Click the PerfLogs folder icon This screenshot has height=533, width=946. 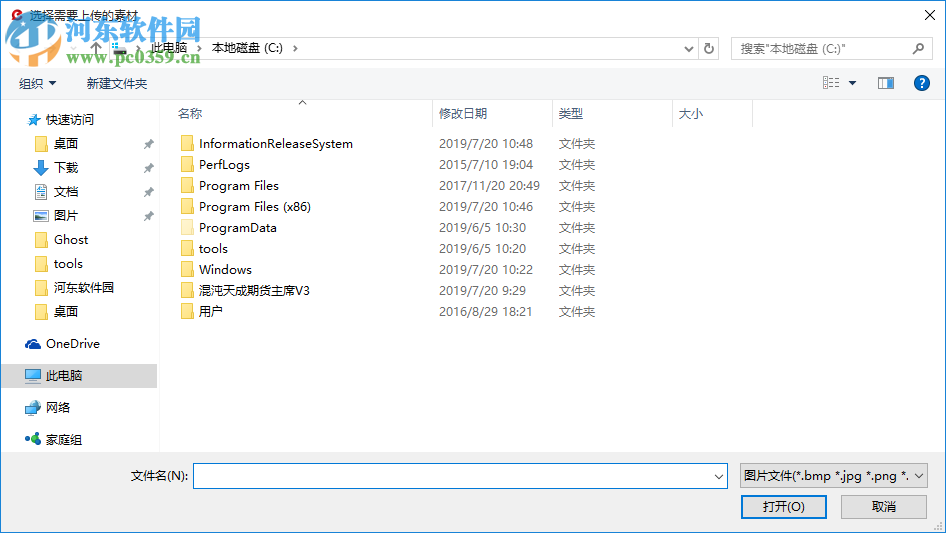[188, 164]
